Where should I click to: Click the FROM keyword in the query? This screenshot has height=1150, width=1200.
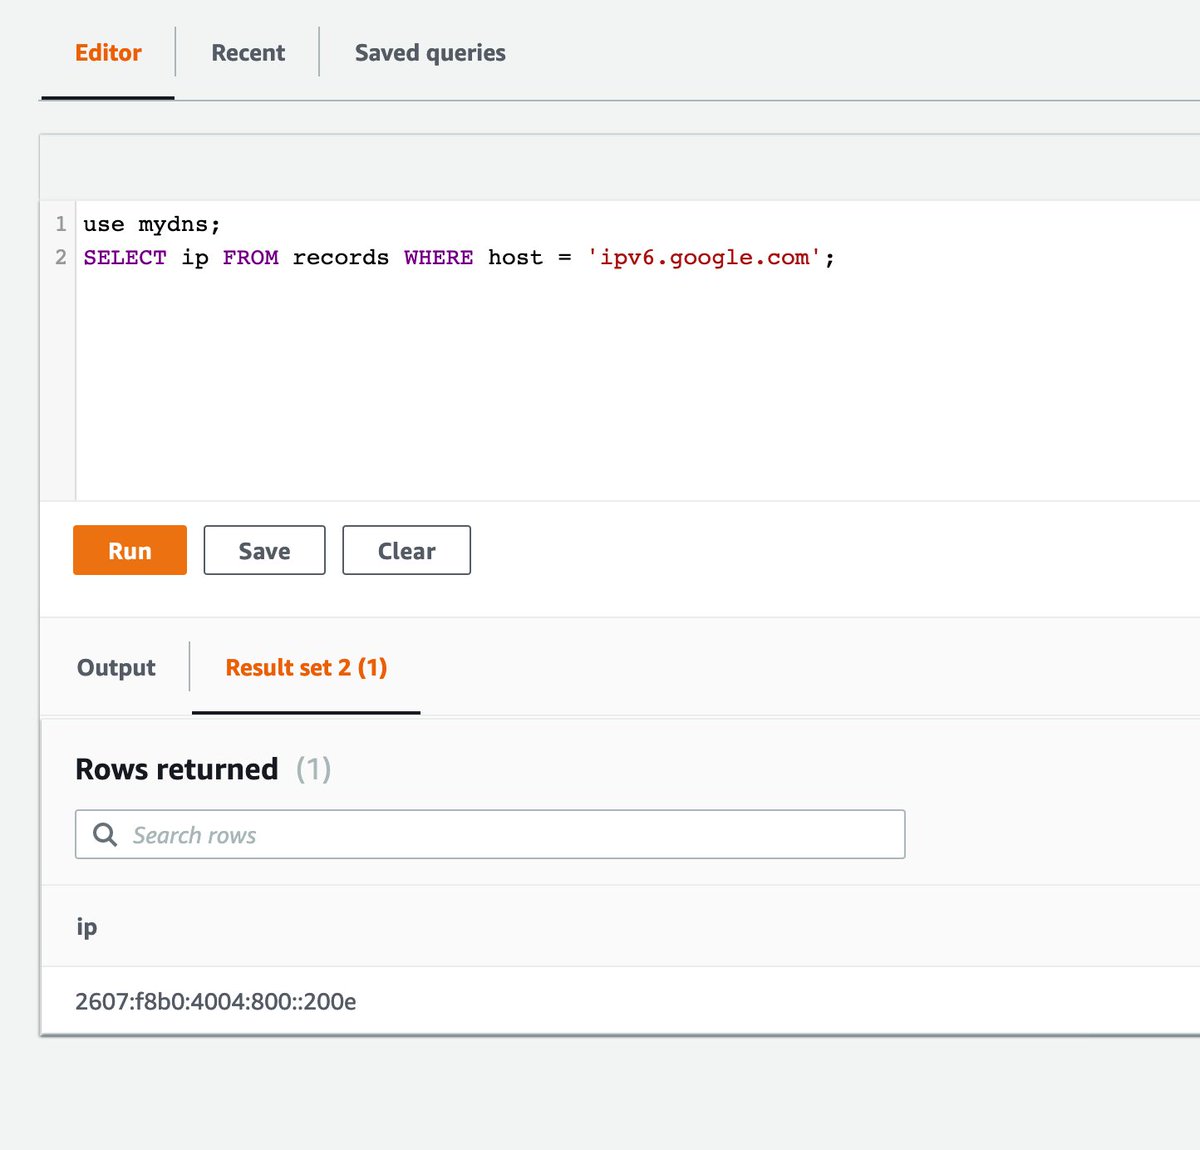[251, 257]
